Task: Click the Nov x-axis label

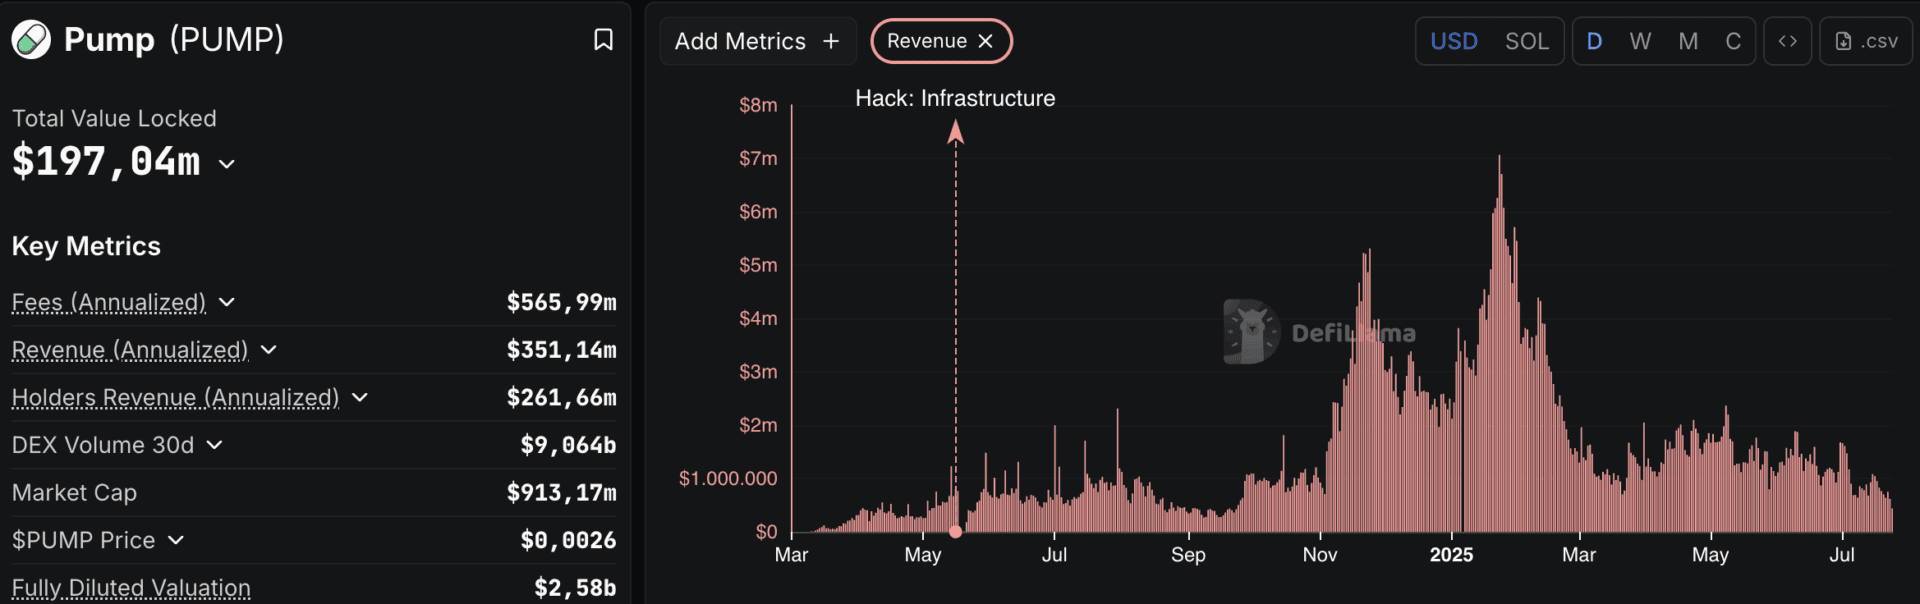Action: point(1320,555)
